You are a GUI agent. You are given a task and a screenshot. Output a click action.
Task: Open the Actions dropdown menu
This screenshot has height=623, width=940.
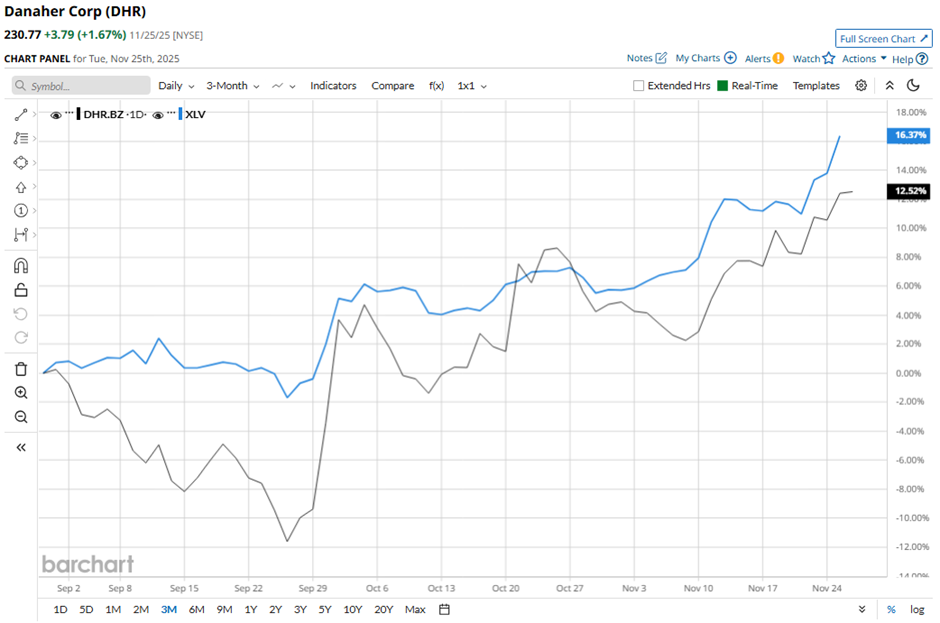point(864,59)
